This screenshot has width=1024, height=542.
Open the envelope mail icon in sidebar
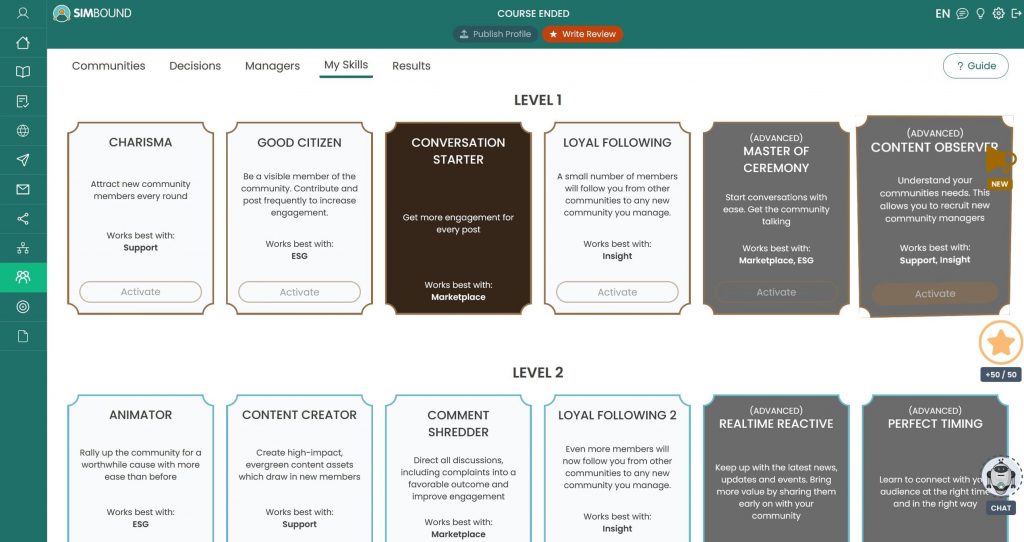click(23, 190)
